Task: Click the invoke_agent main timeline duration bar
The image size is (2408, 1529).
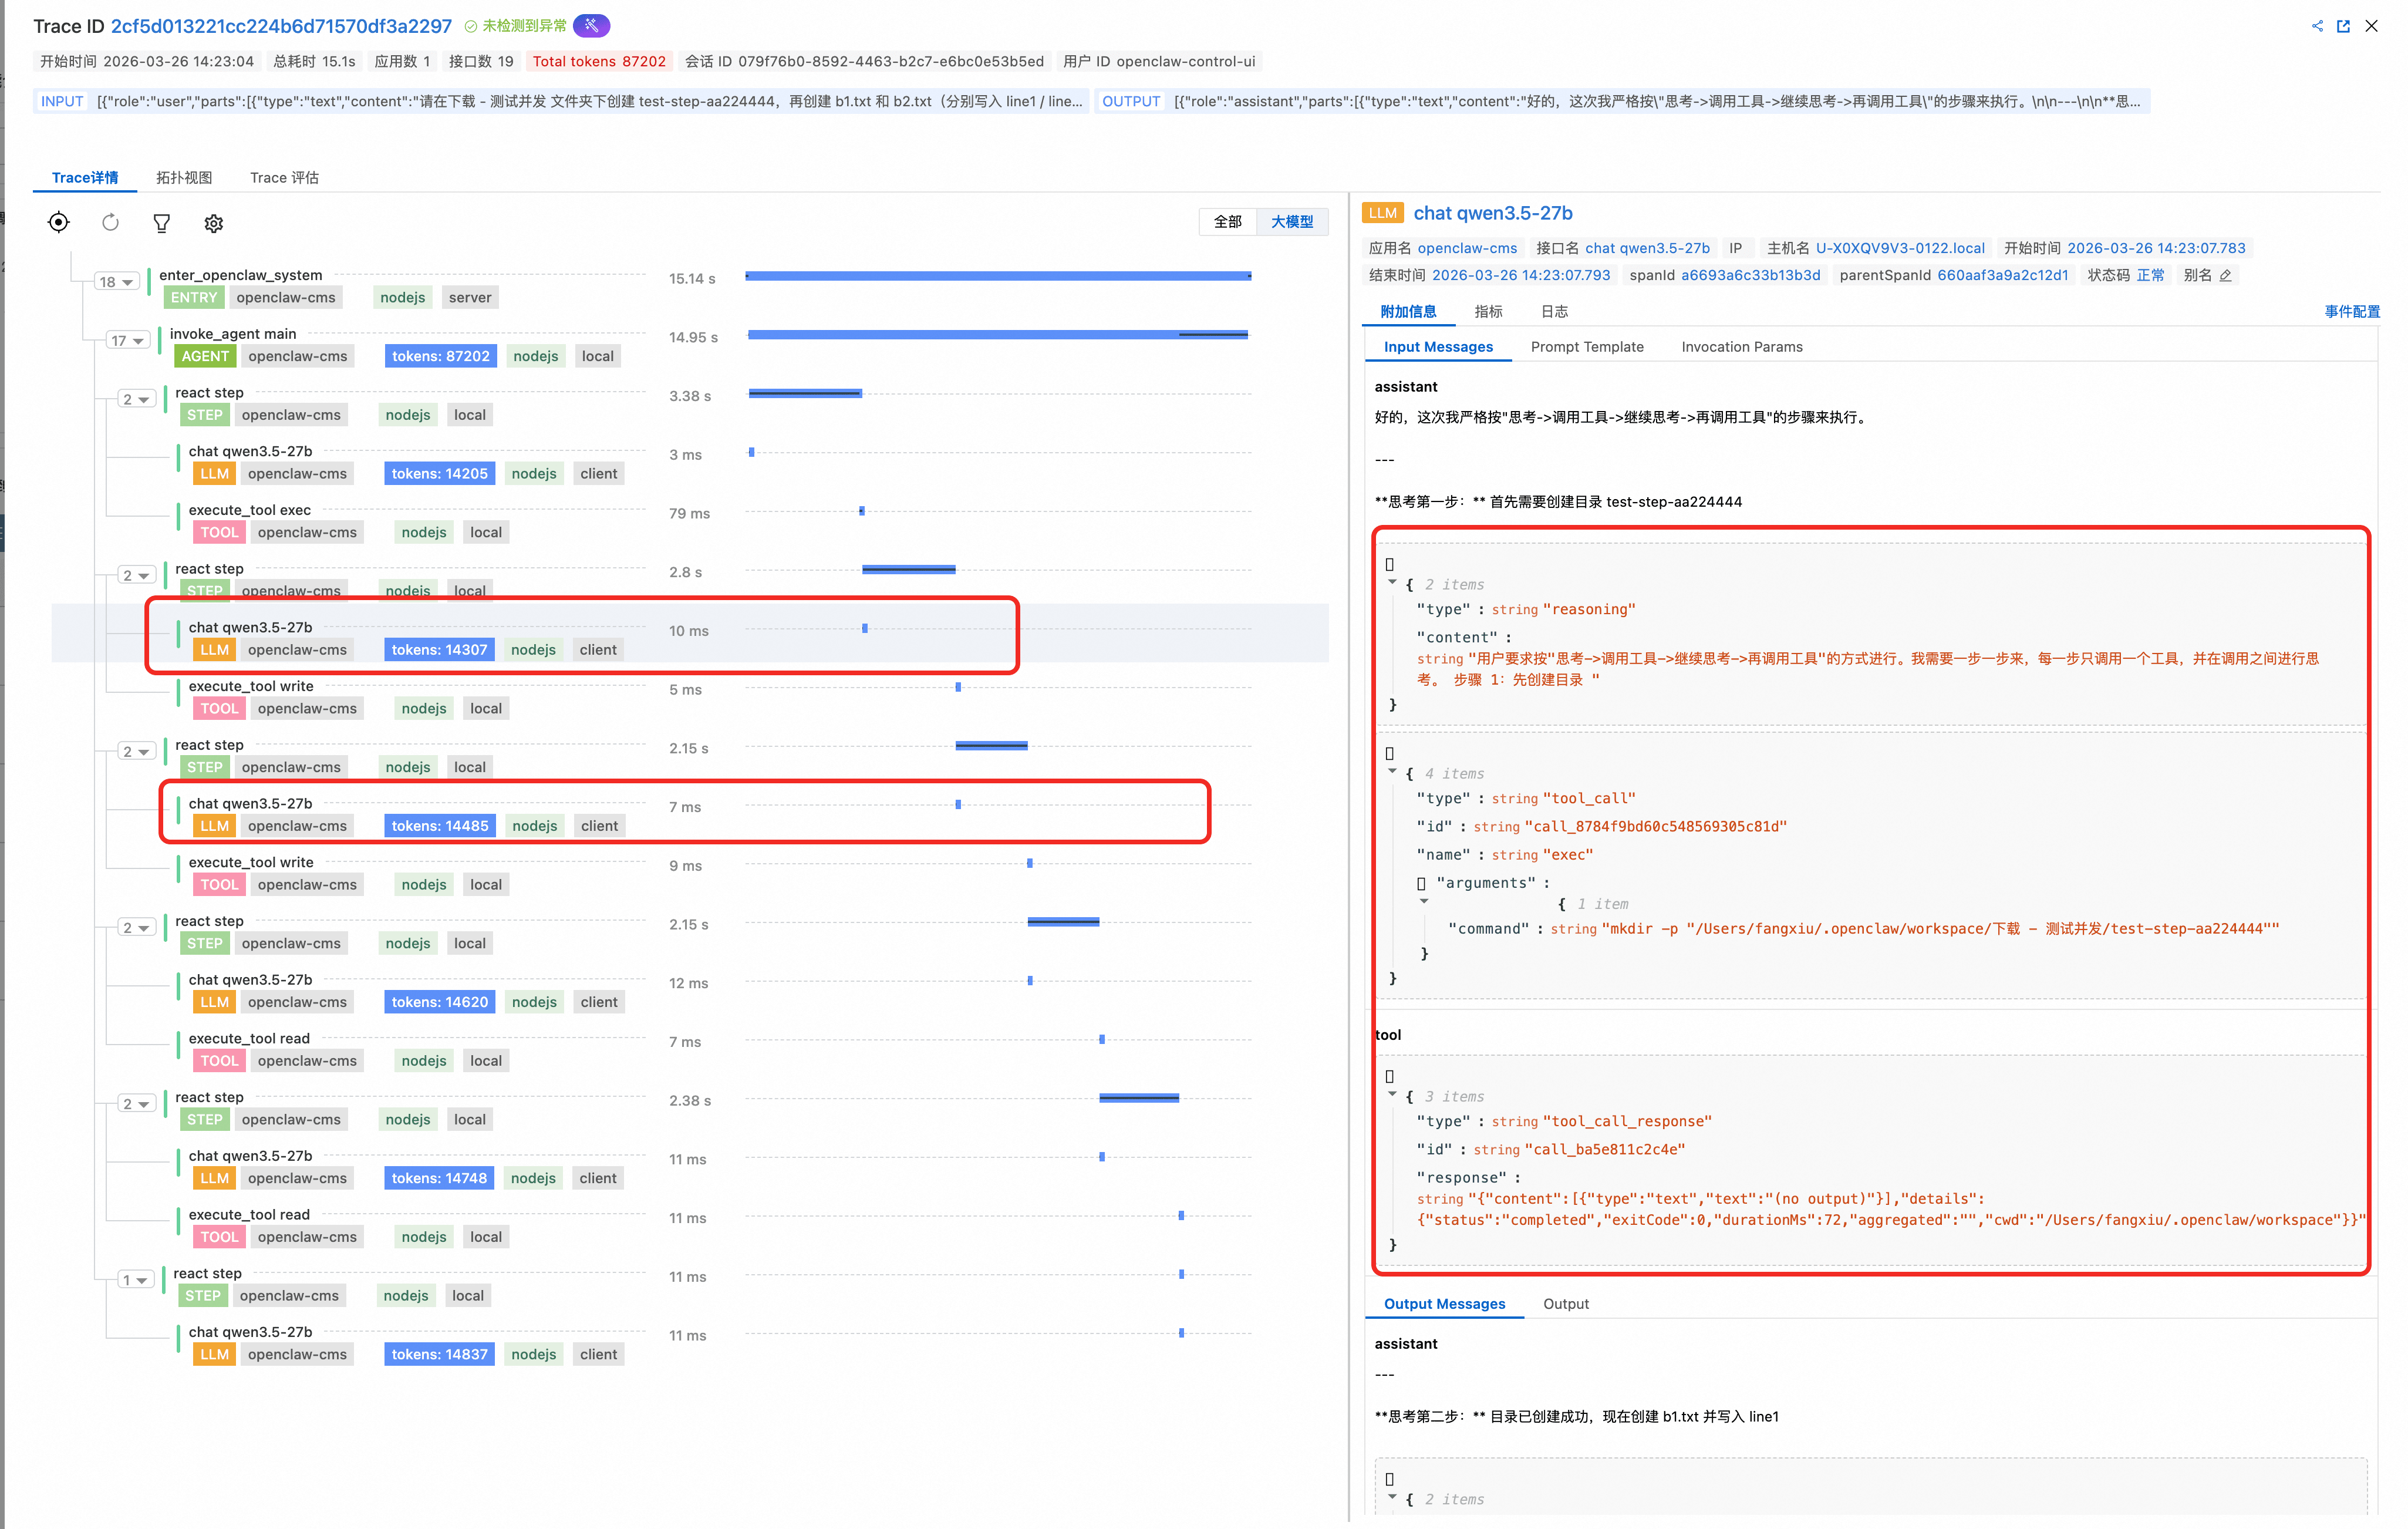Action: click(997, 335)
